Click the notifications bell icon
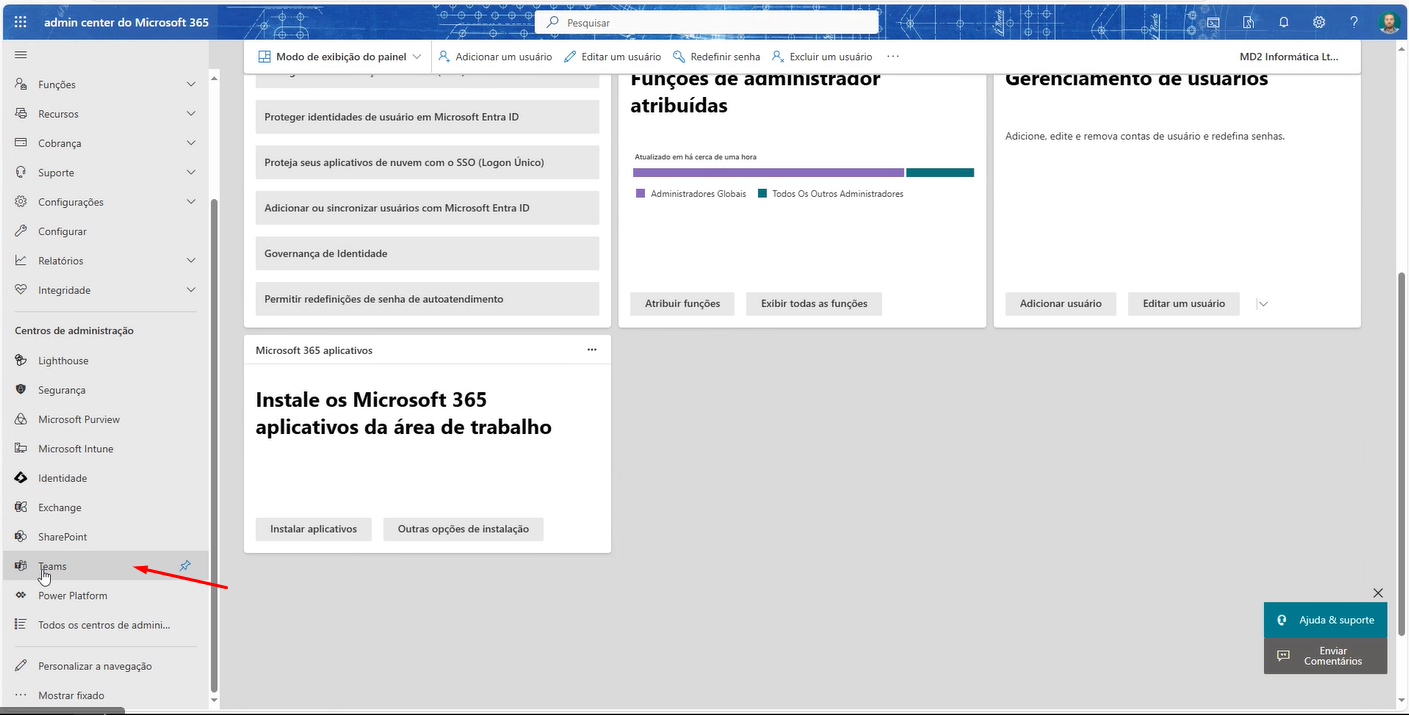1410x716 pixels. pyautogui.click(x=1283, y=22)
